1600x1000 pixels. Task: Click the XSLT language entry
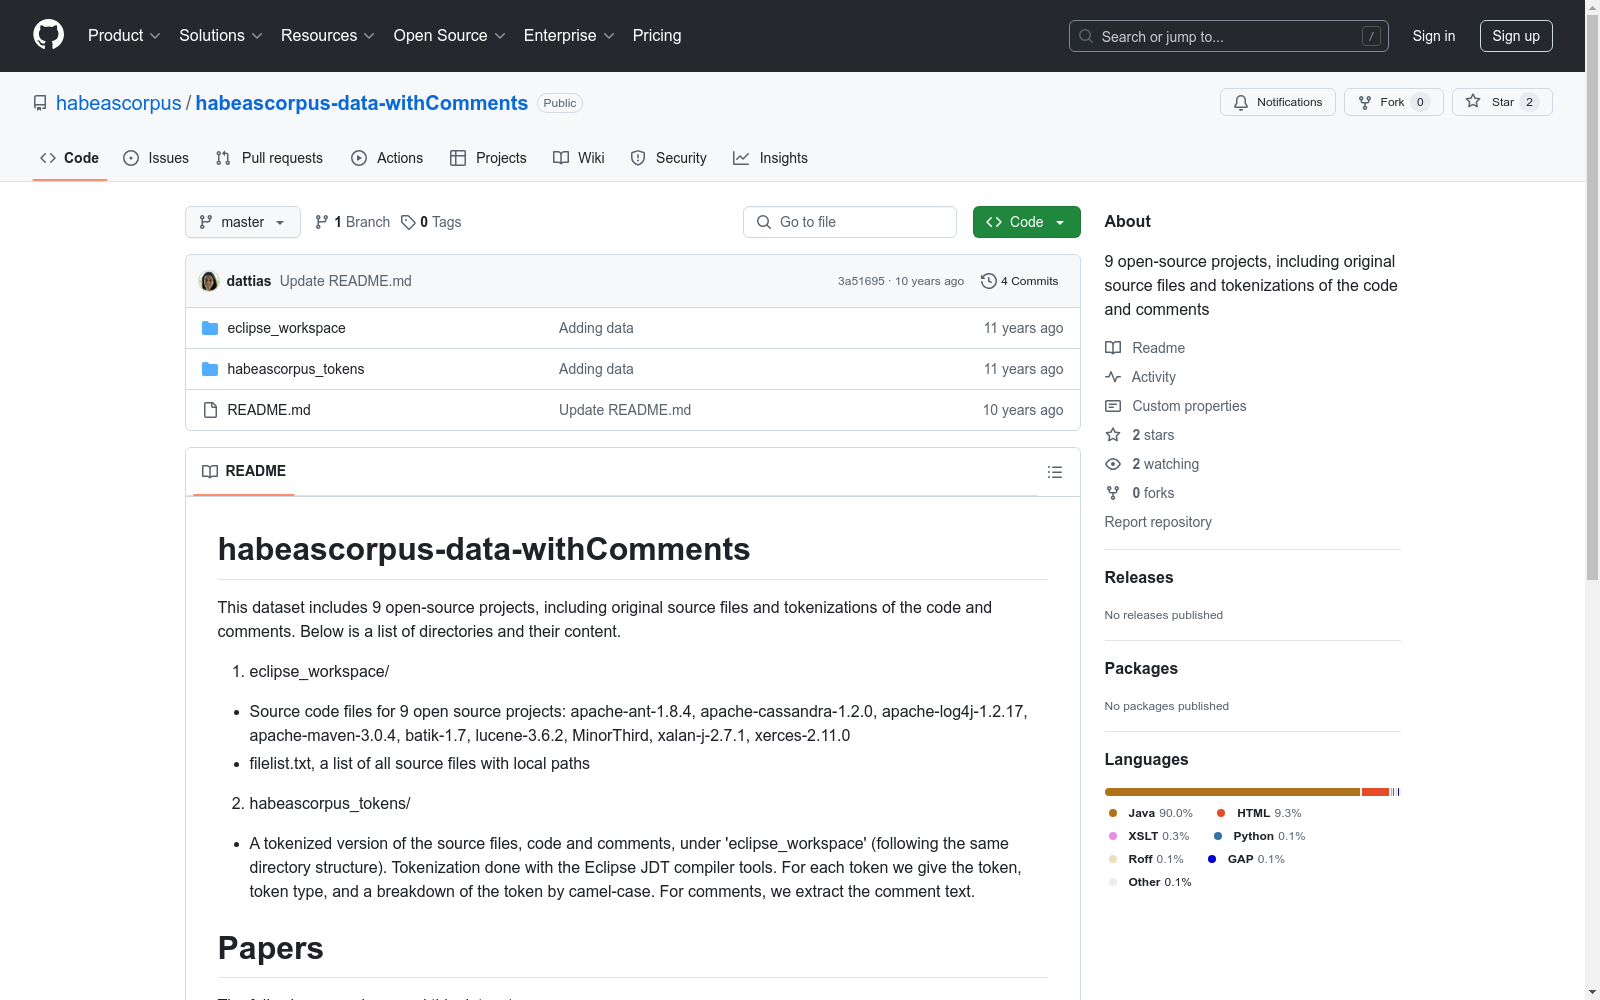[x=1149, y=836]
